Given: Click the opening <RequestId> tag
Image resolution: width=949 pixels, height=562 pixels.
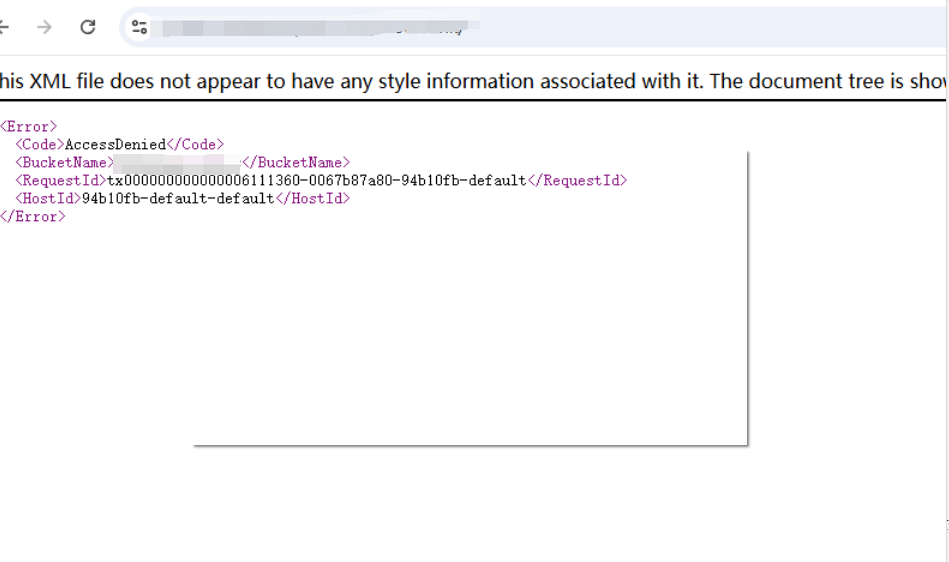Looking at the screenshot, I should tap(61, 180).
